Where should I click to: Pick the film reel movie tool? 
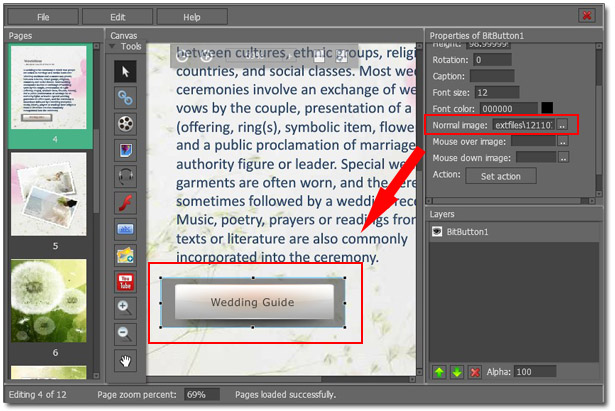125,124
